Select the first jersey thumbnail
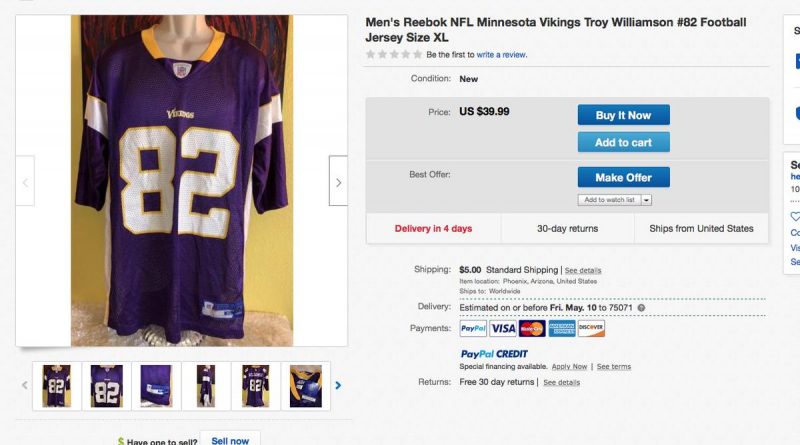This screenshot has height=445, width=800. [x=57, y=386]
